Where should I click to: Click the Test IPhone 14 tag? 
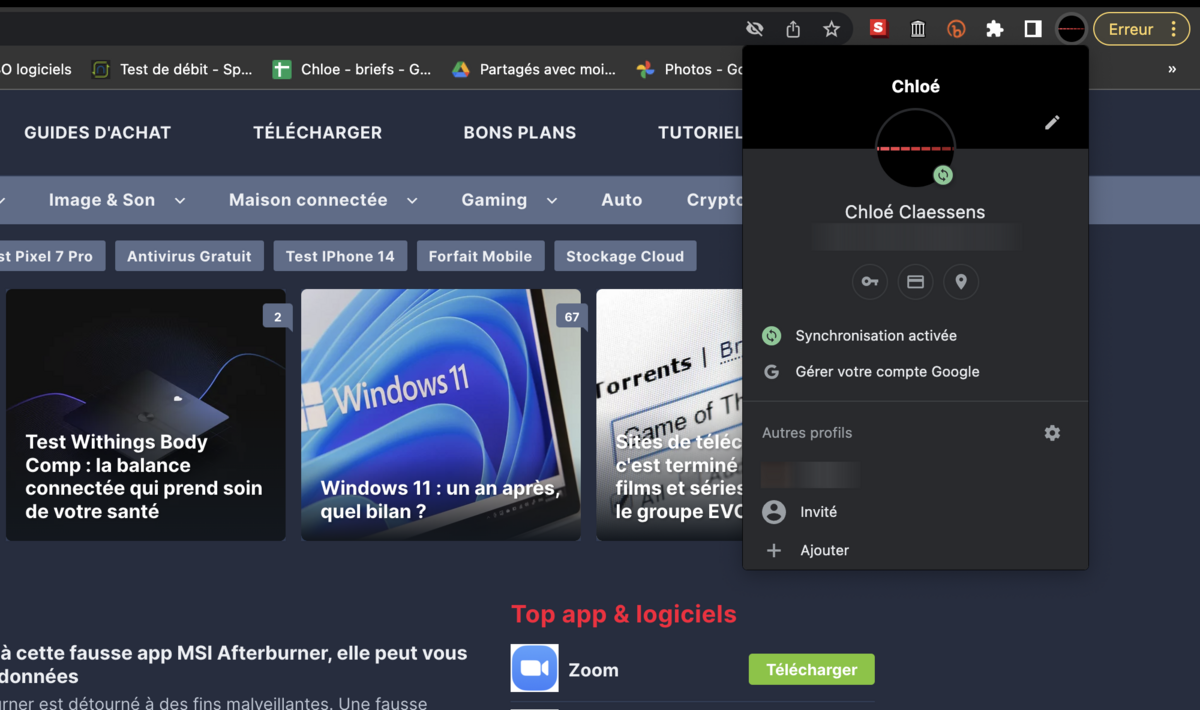click(x=340, y=256)
